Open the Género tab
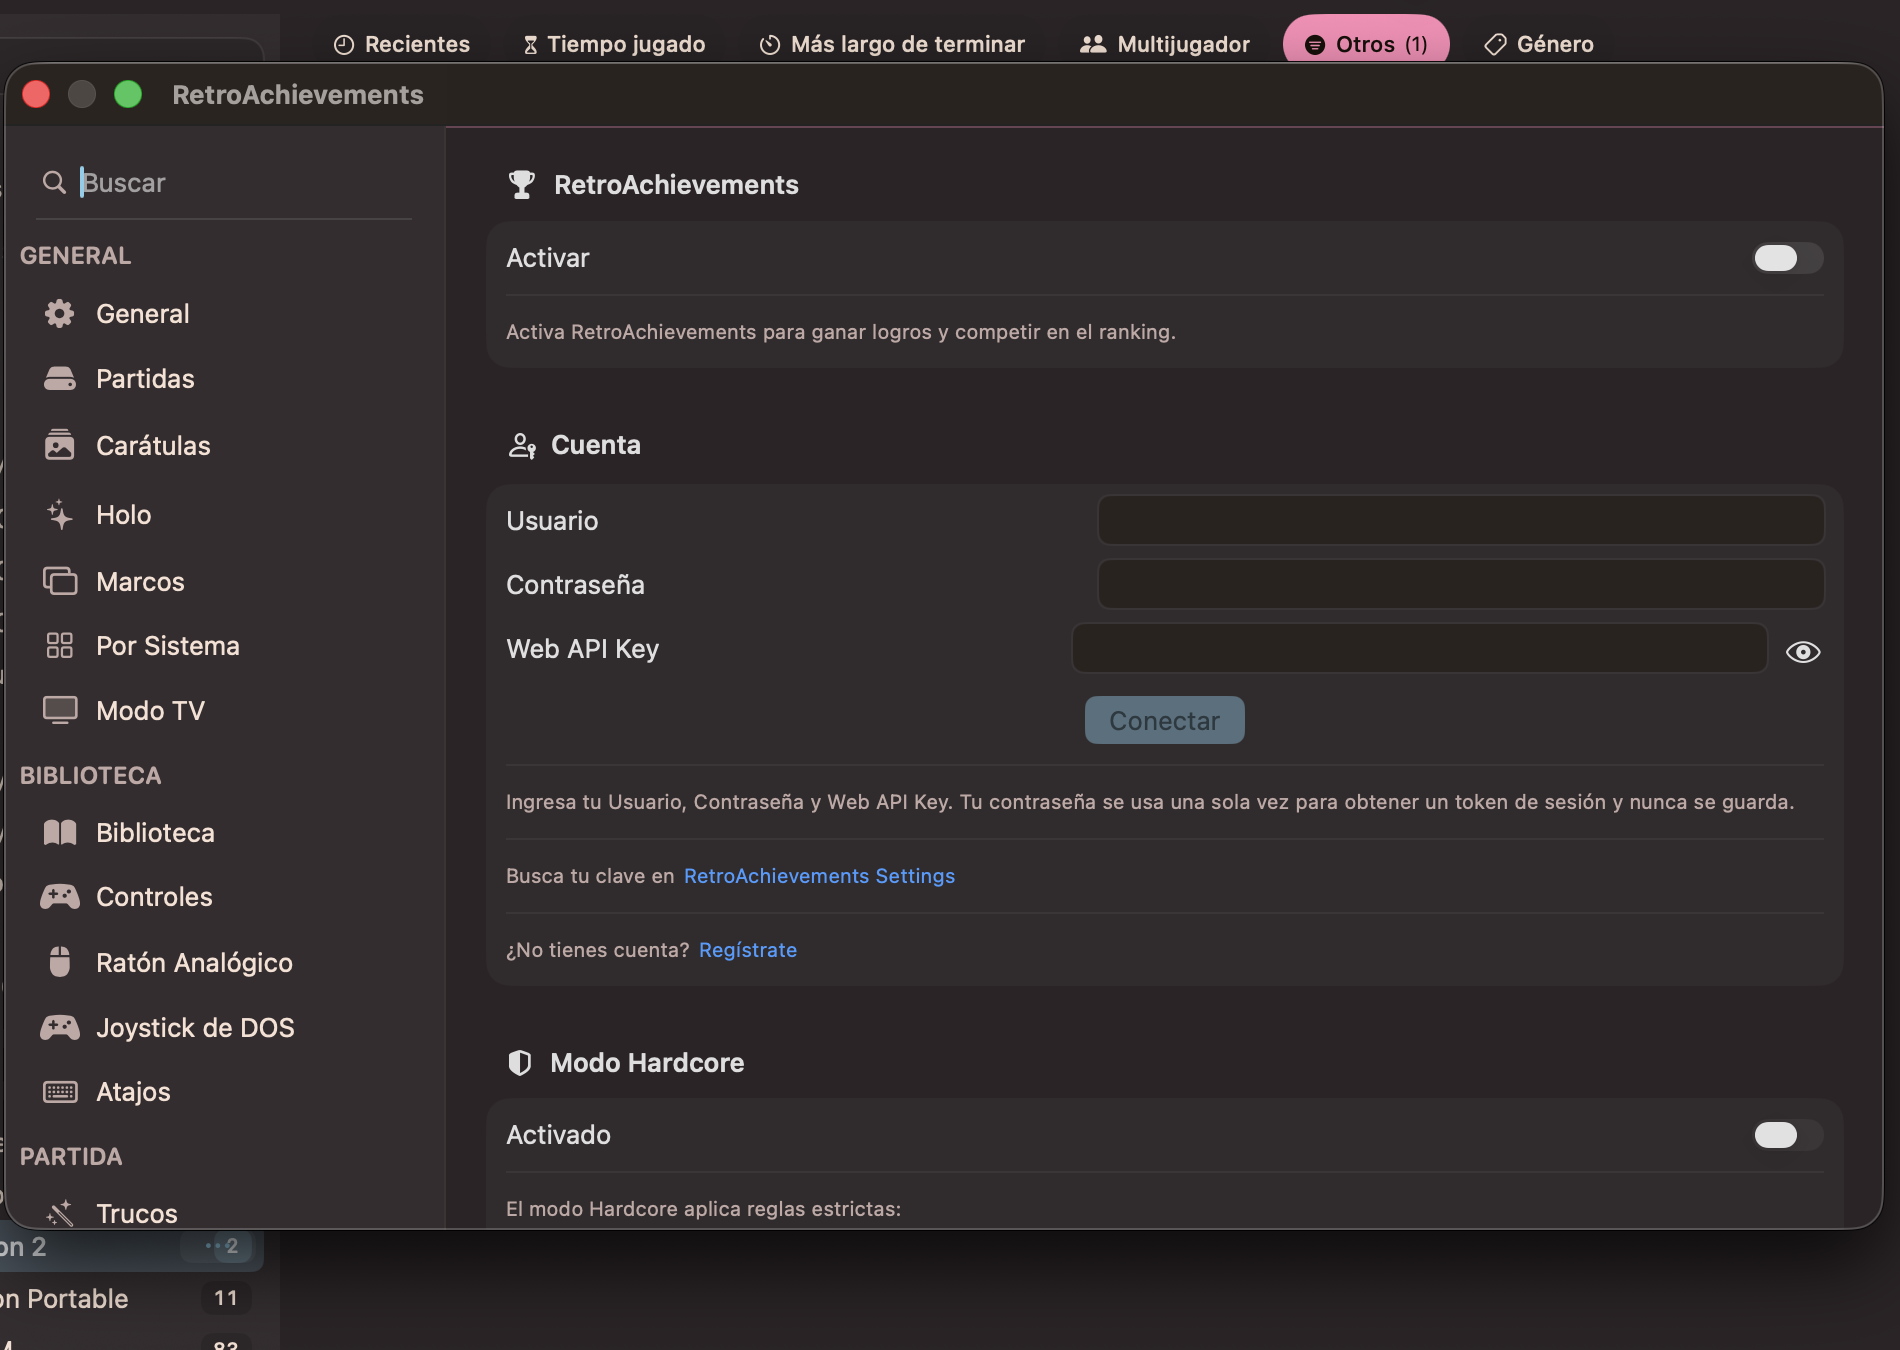This screenshot has height=1350, width=1900. [x=1539, y=44]
